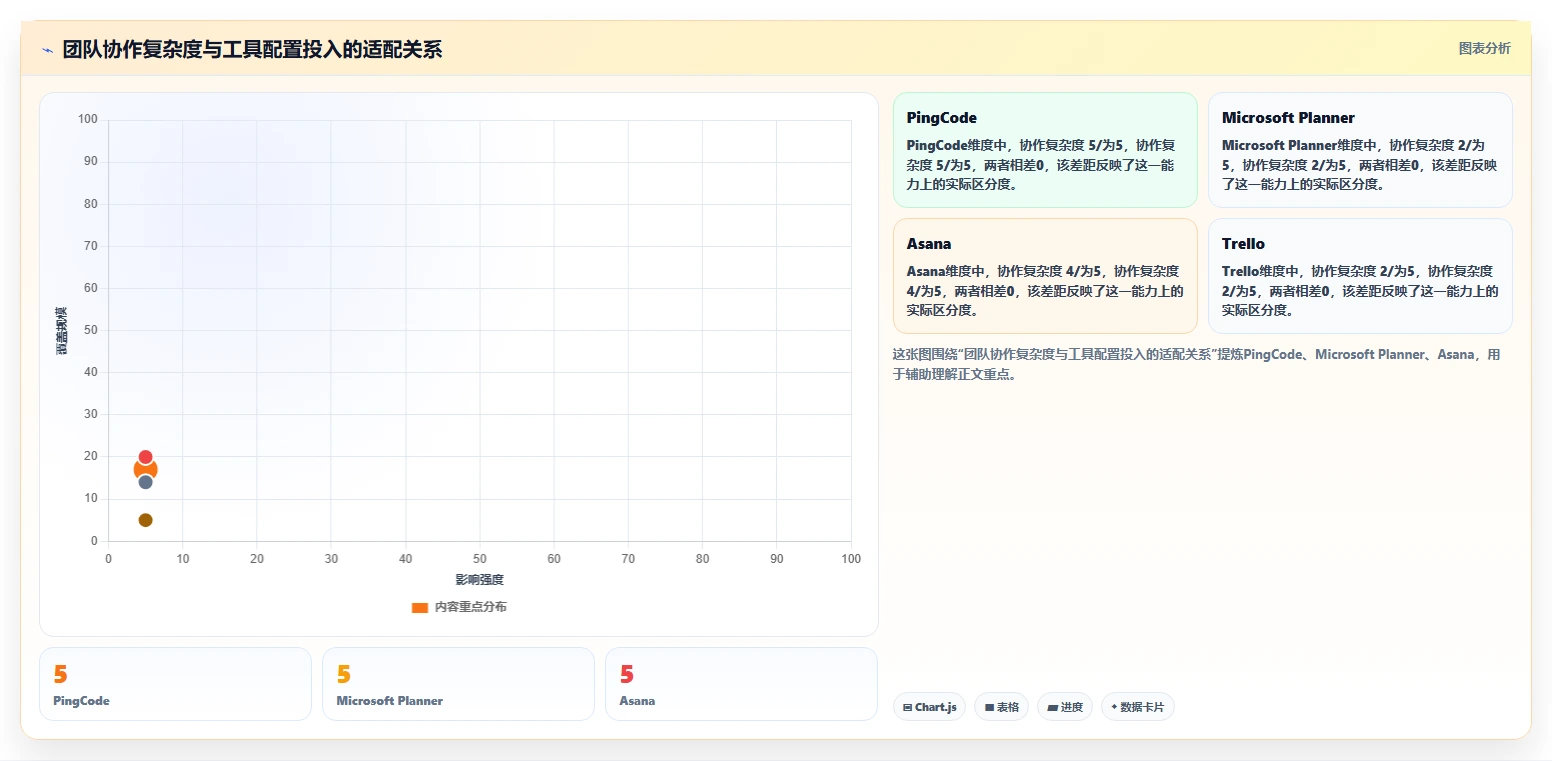Open the PingCode description card

click(1045, 150)
